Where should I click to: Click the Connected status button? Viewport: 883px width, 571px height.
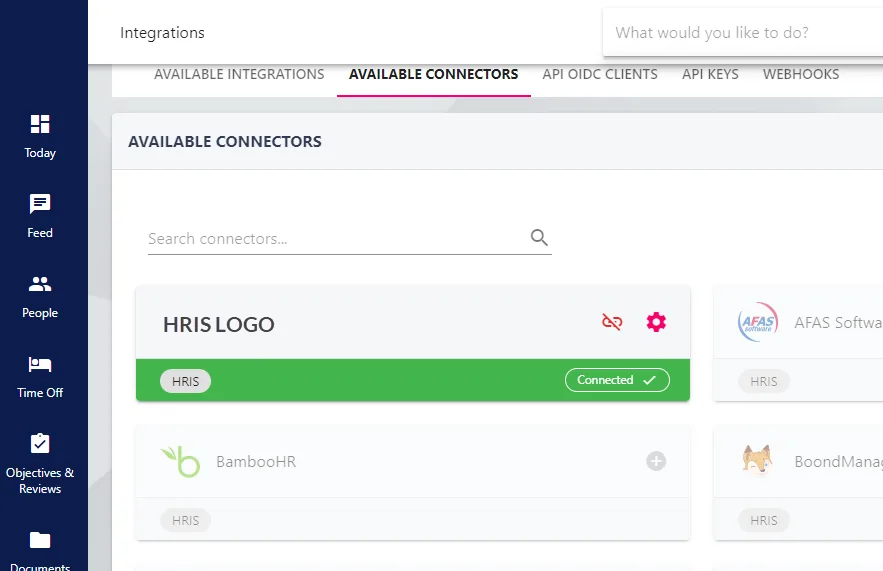[x=617, y=380]
